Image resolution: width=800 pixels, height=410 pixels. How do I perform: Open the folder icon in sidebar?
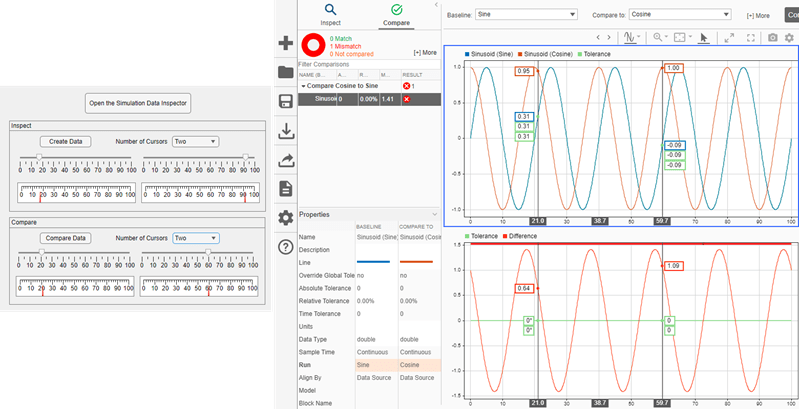click(286, 72)
